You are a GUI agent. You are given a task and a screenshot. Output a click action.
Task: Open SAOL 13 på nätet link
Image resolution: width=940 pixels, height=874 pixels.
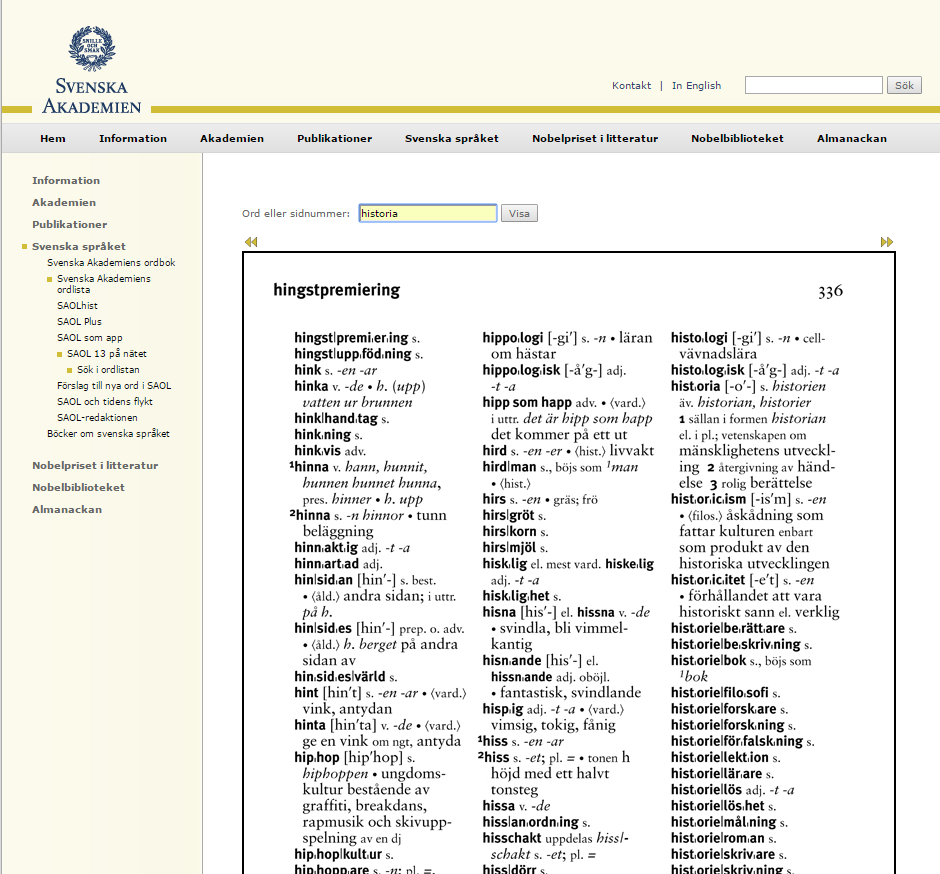(x=107, y=354)
